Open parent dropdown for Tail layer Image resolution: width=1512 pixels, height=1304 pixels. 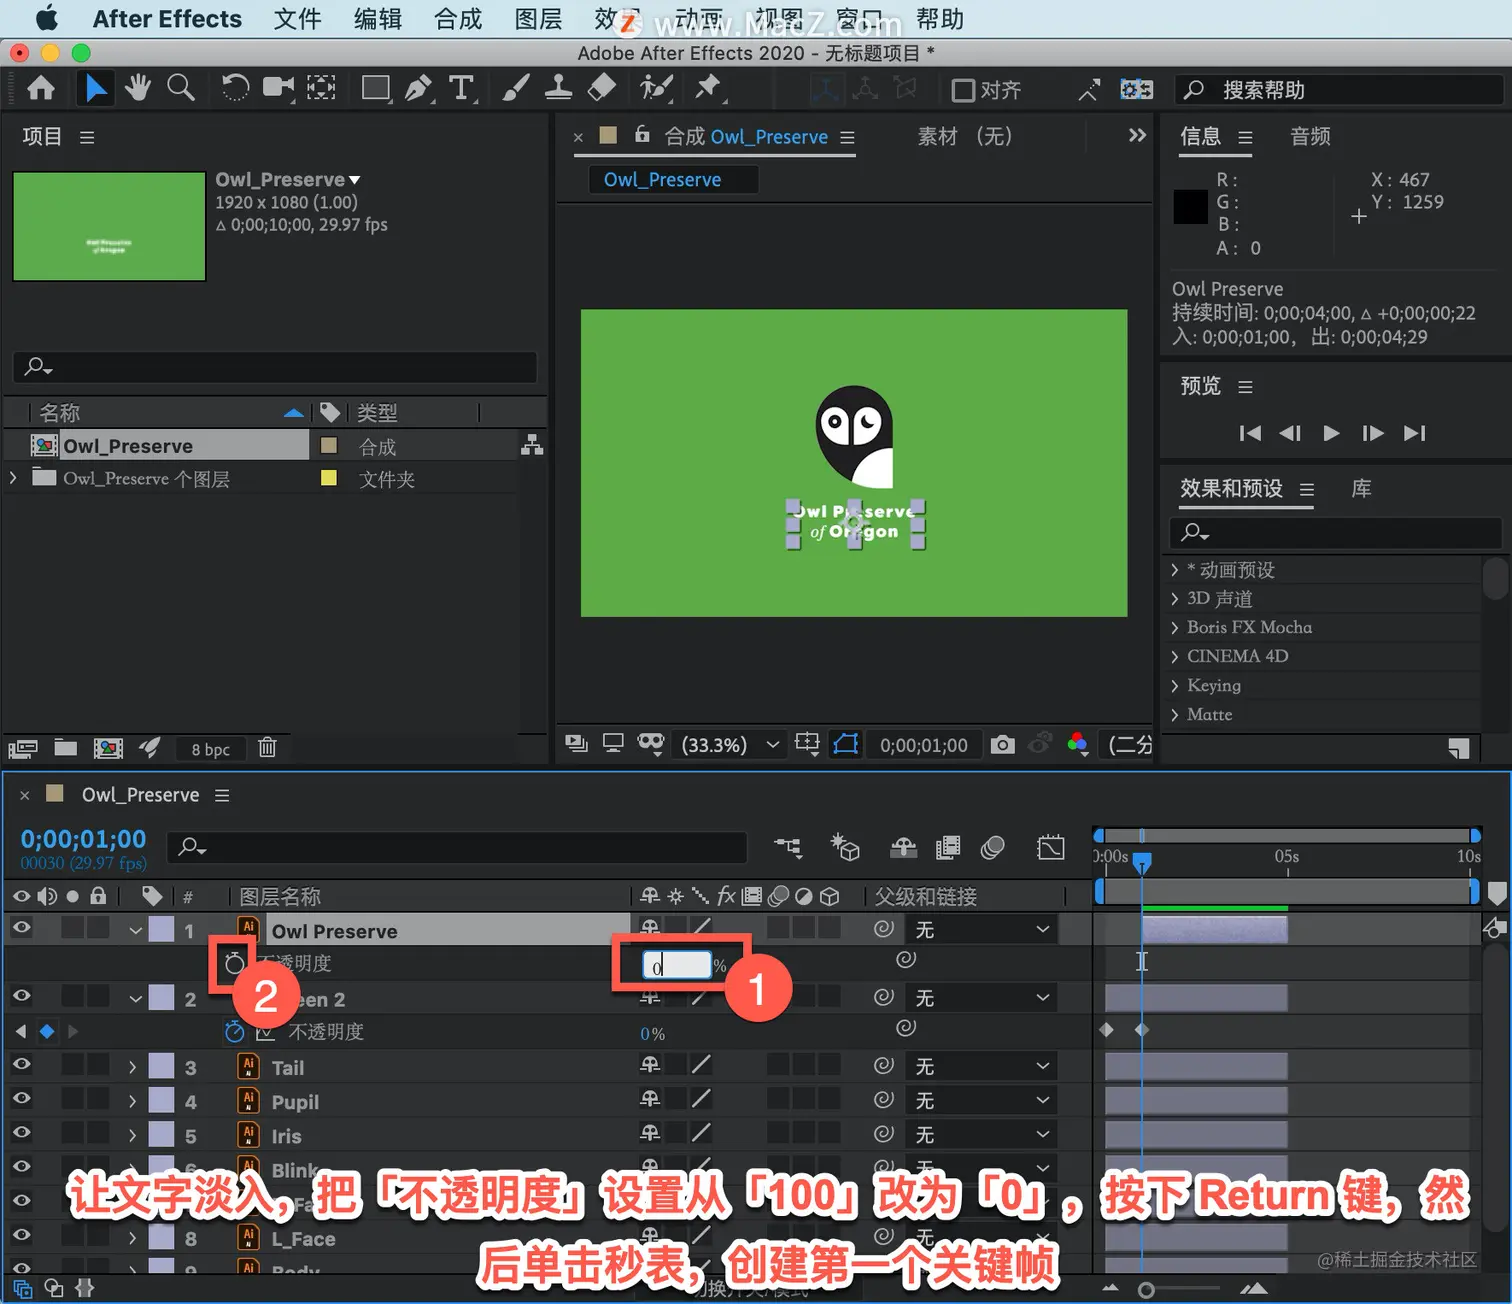[x=982, y=1067]
